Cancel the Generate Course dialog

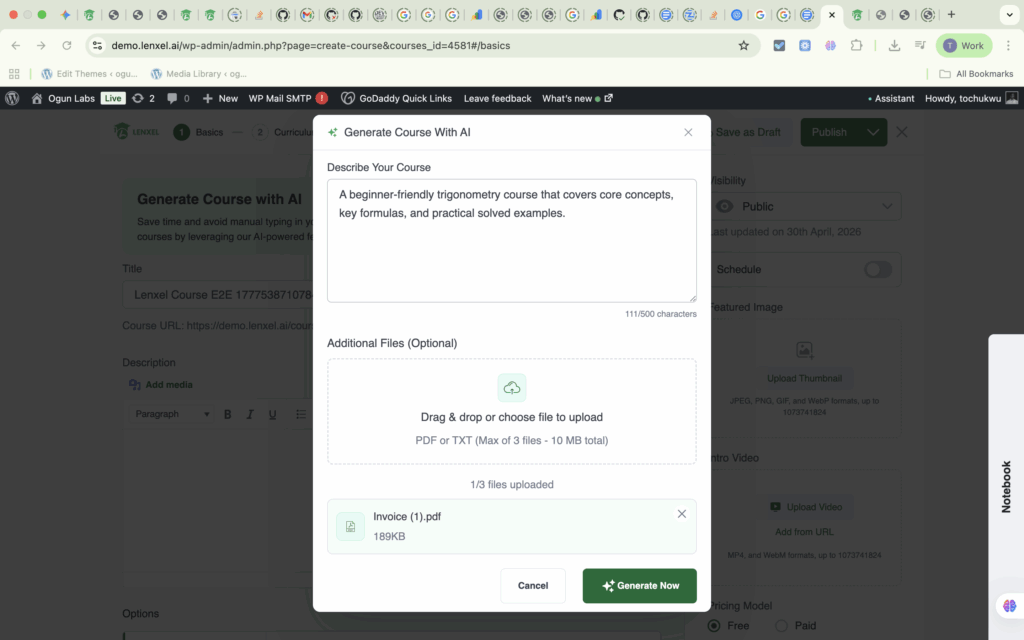pos(533,586)
